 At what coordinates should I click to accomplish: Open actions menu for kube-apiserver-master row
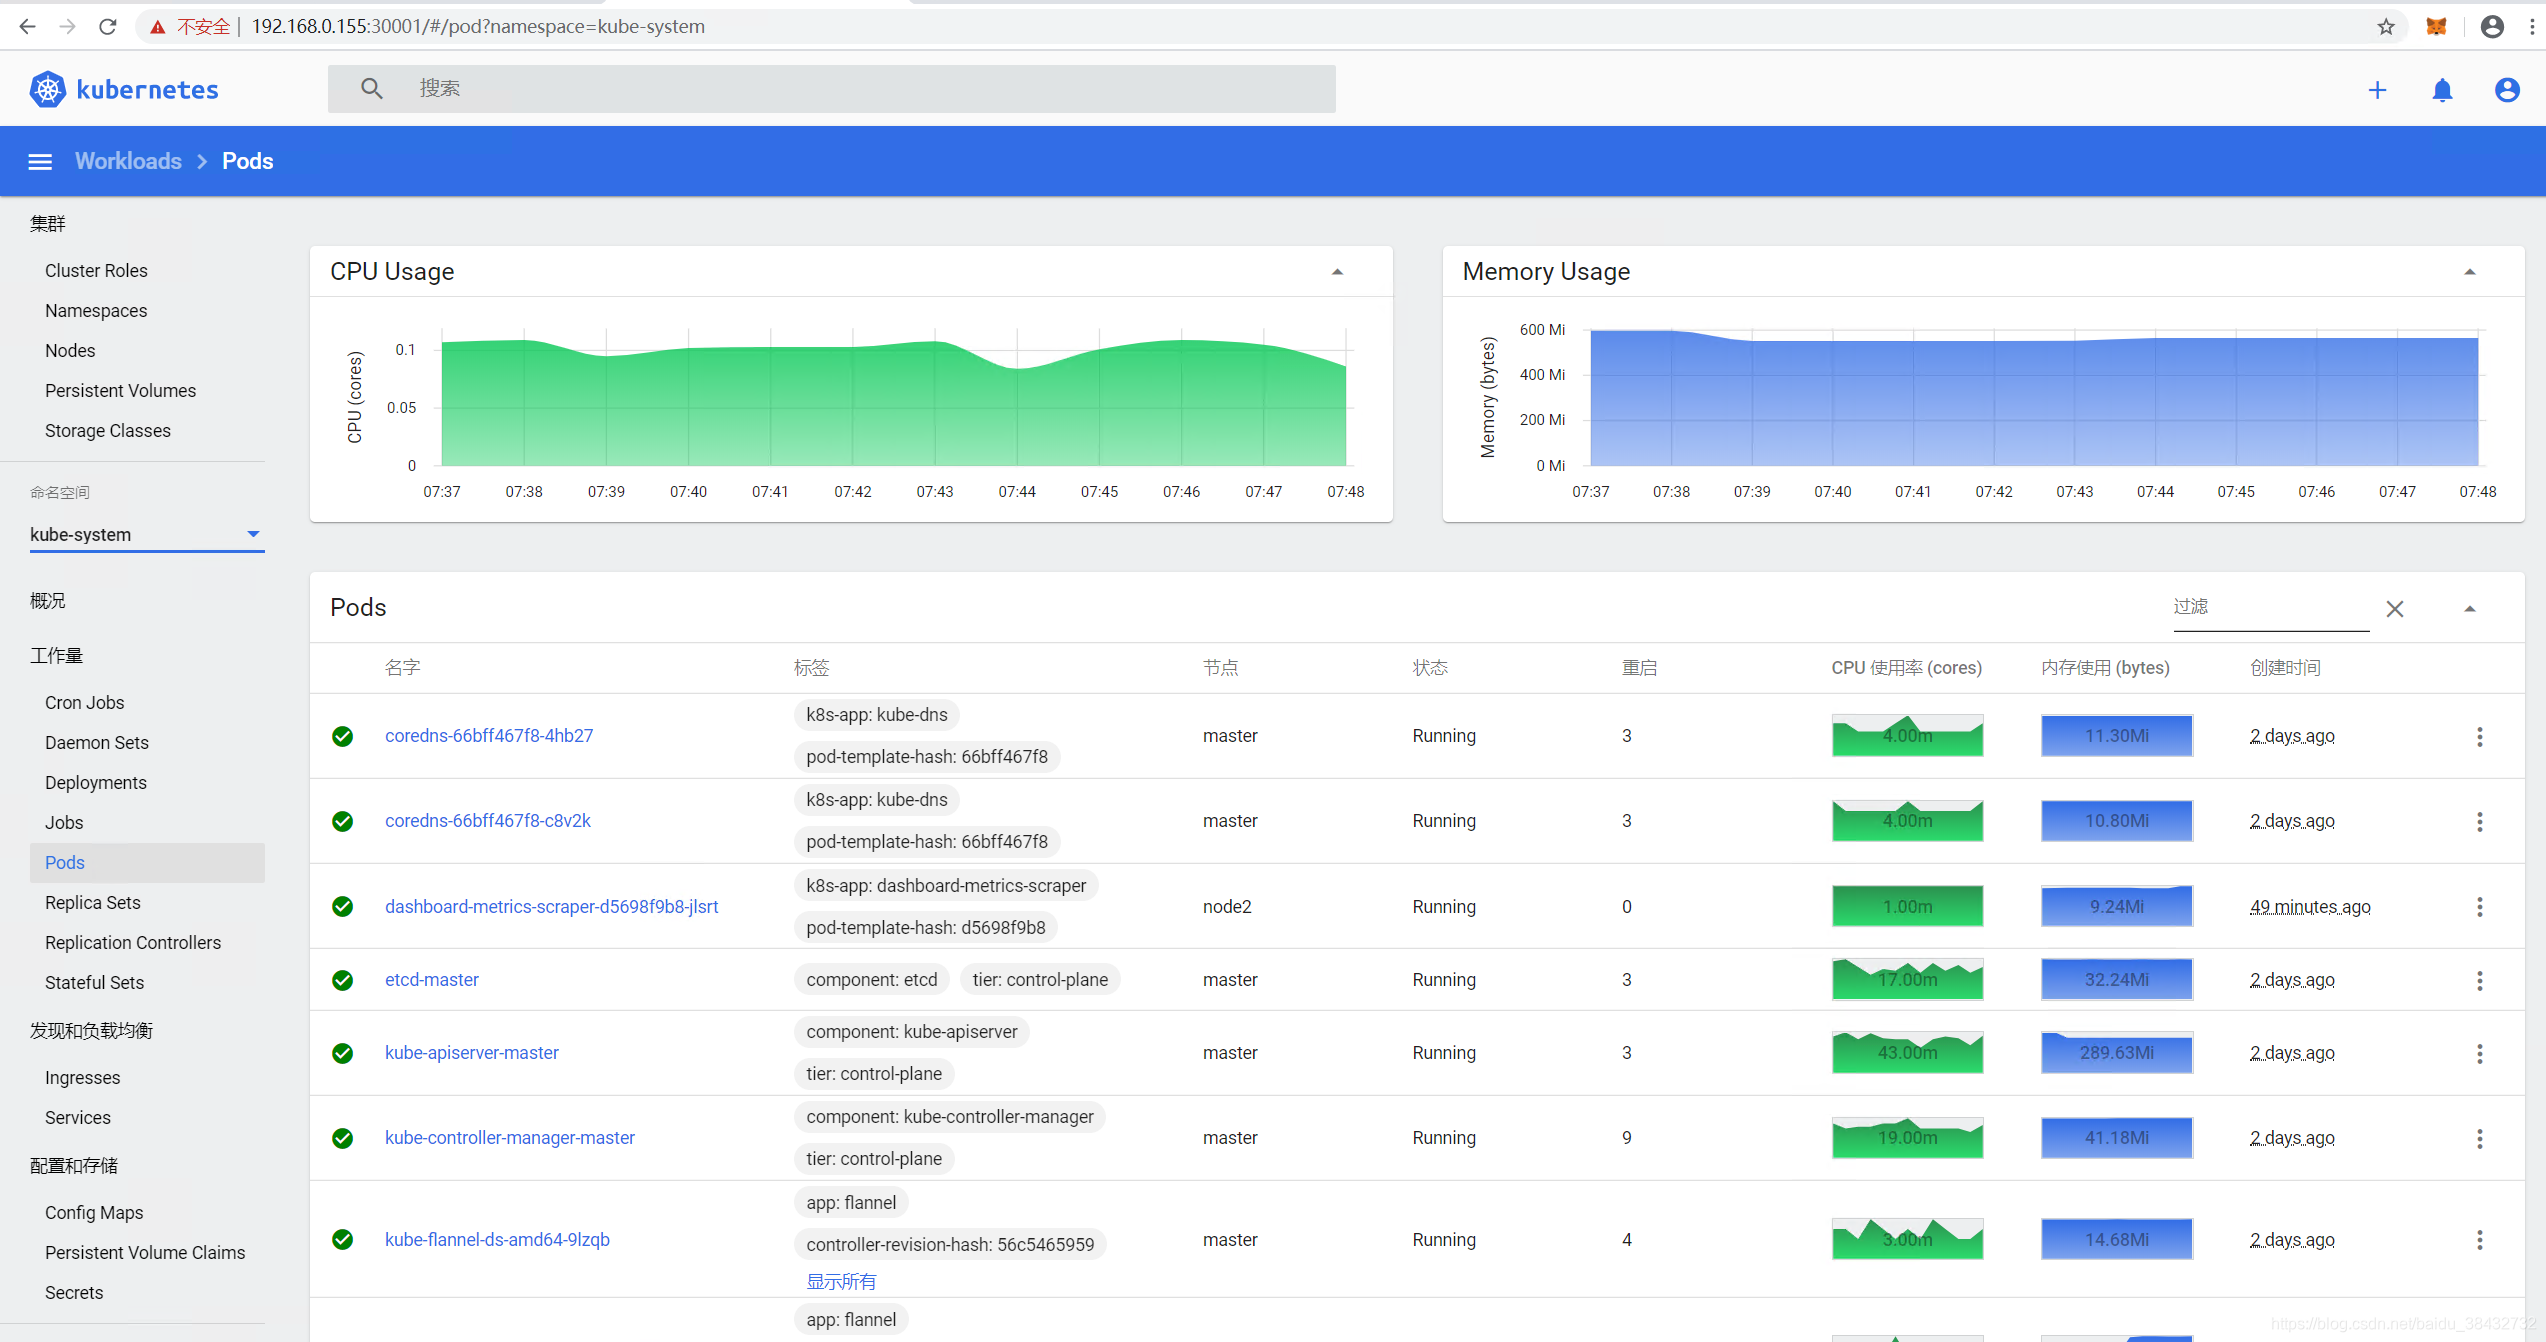click(x=2479, y=1053)
